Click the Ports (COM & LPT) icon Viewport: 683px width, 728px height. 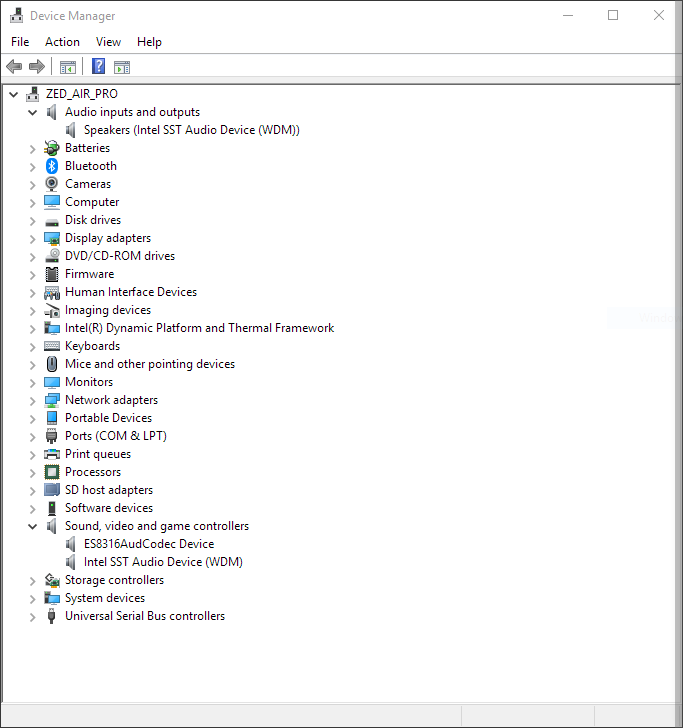pyautogui.click(x=52, y=436)
